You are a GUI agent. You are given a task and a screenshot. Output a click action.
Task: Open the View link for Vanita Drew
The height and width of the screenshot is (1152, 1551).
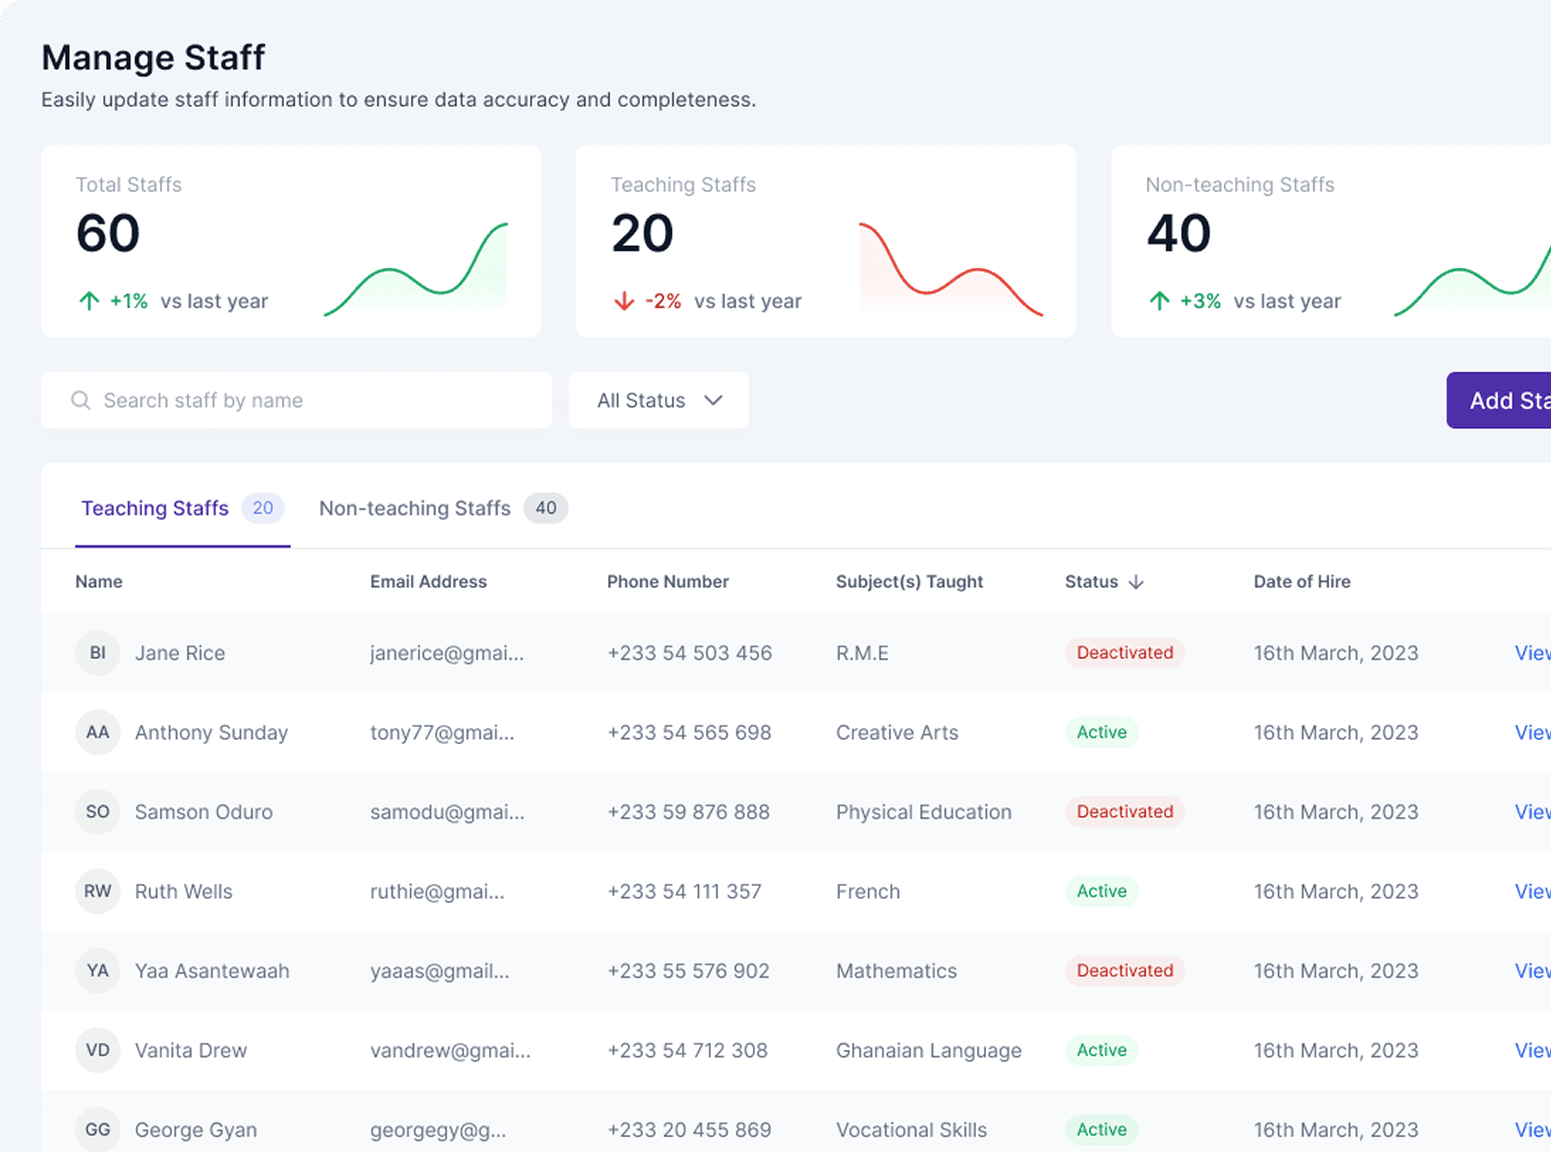tap(1531, 1050)
